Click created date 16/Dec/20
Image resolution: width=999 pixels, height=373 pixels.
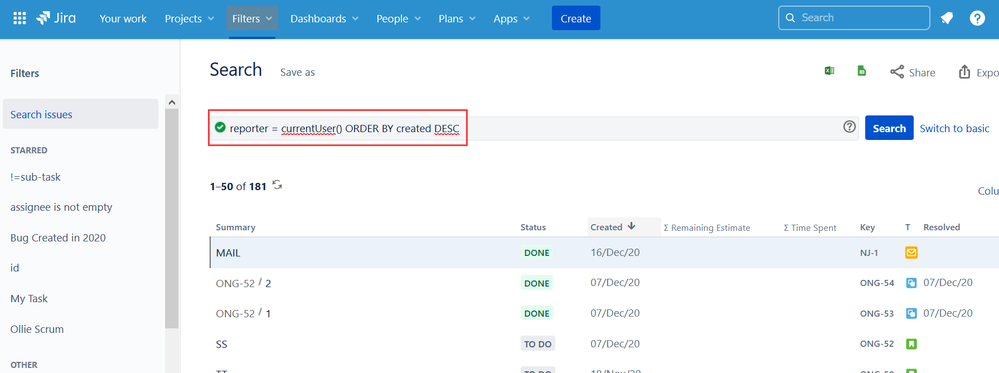point(615,252)
